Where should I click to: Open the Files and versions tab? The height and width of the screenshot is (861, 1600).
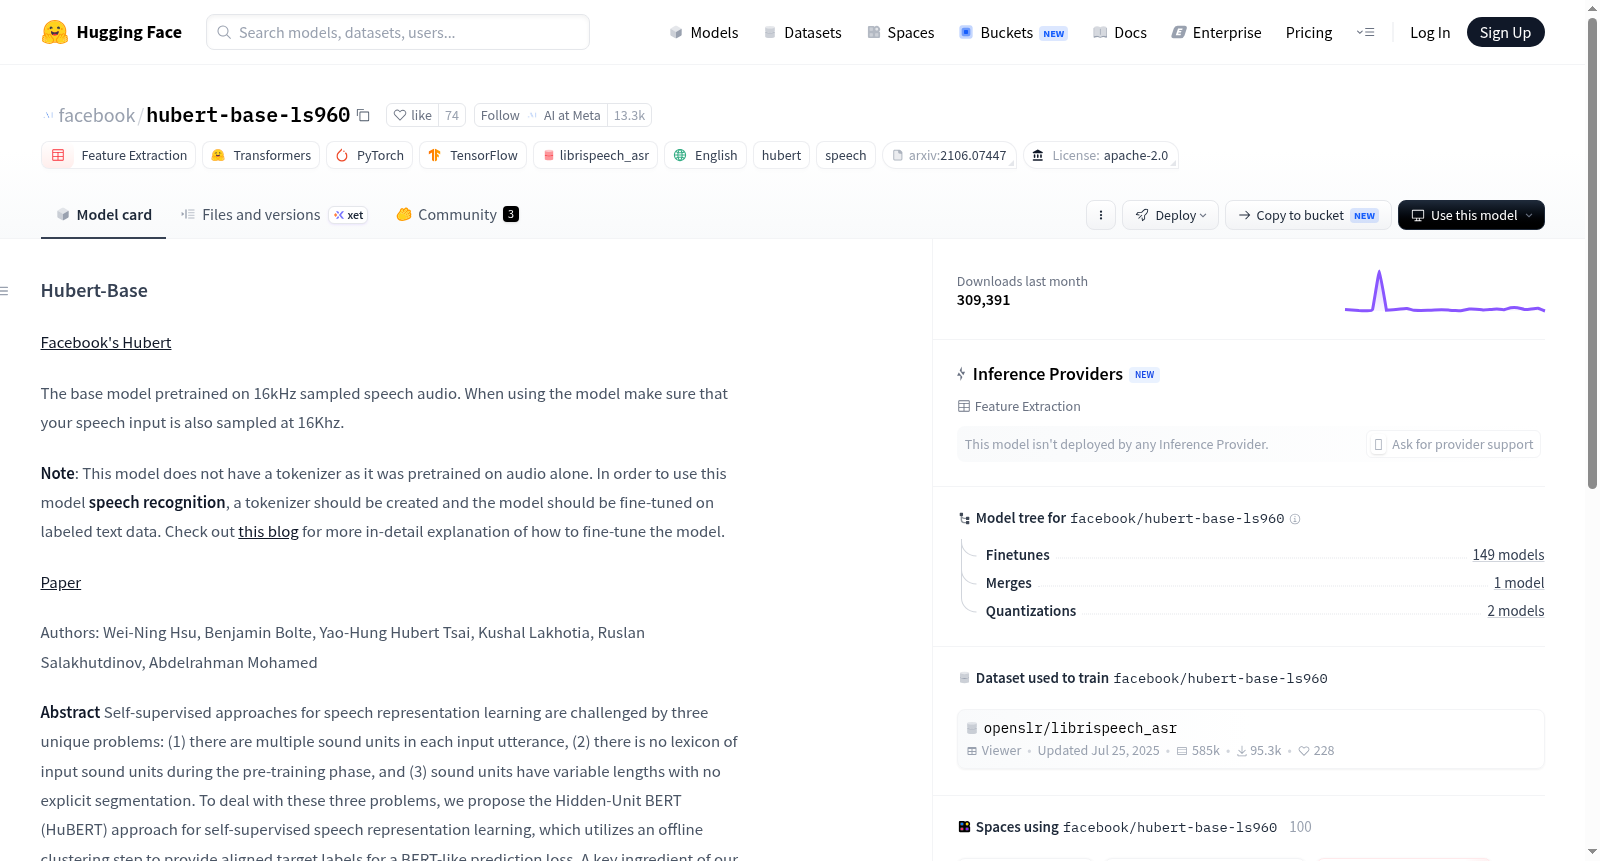point(274,215)
